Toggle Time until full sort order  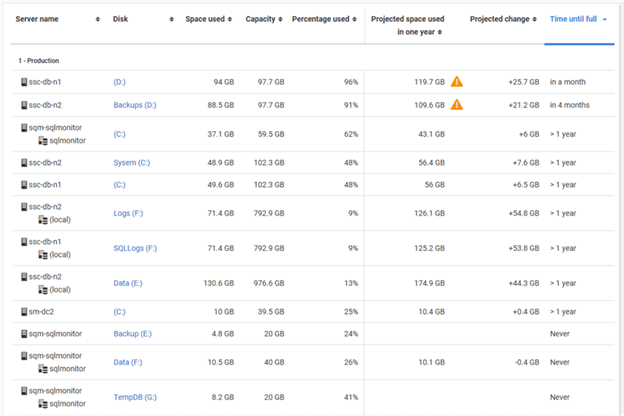(x=578, y=19)
